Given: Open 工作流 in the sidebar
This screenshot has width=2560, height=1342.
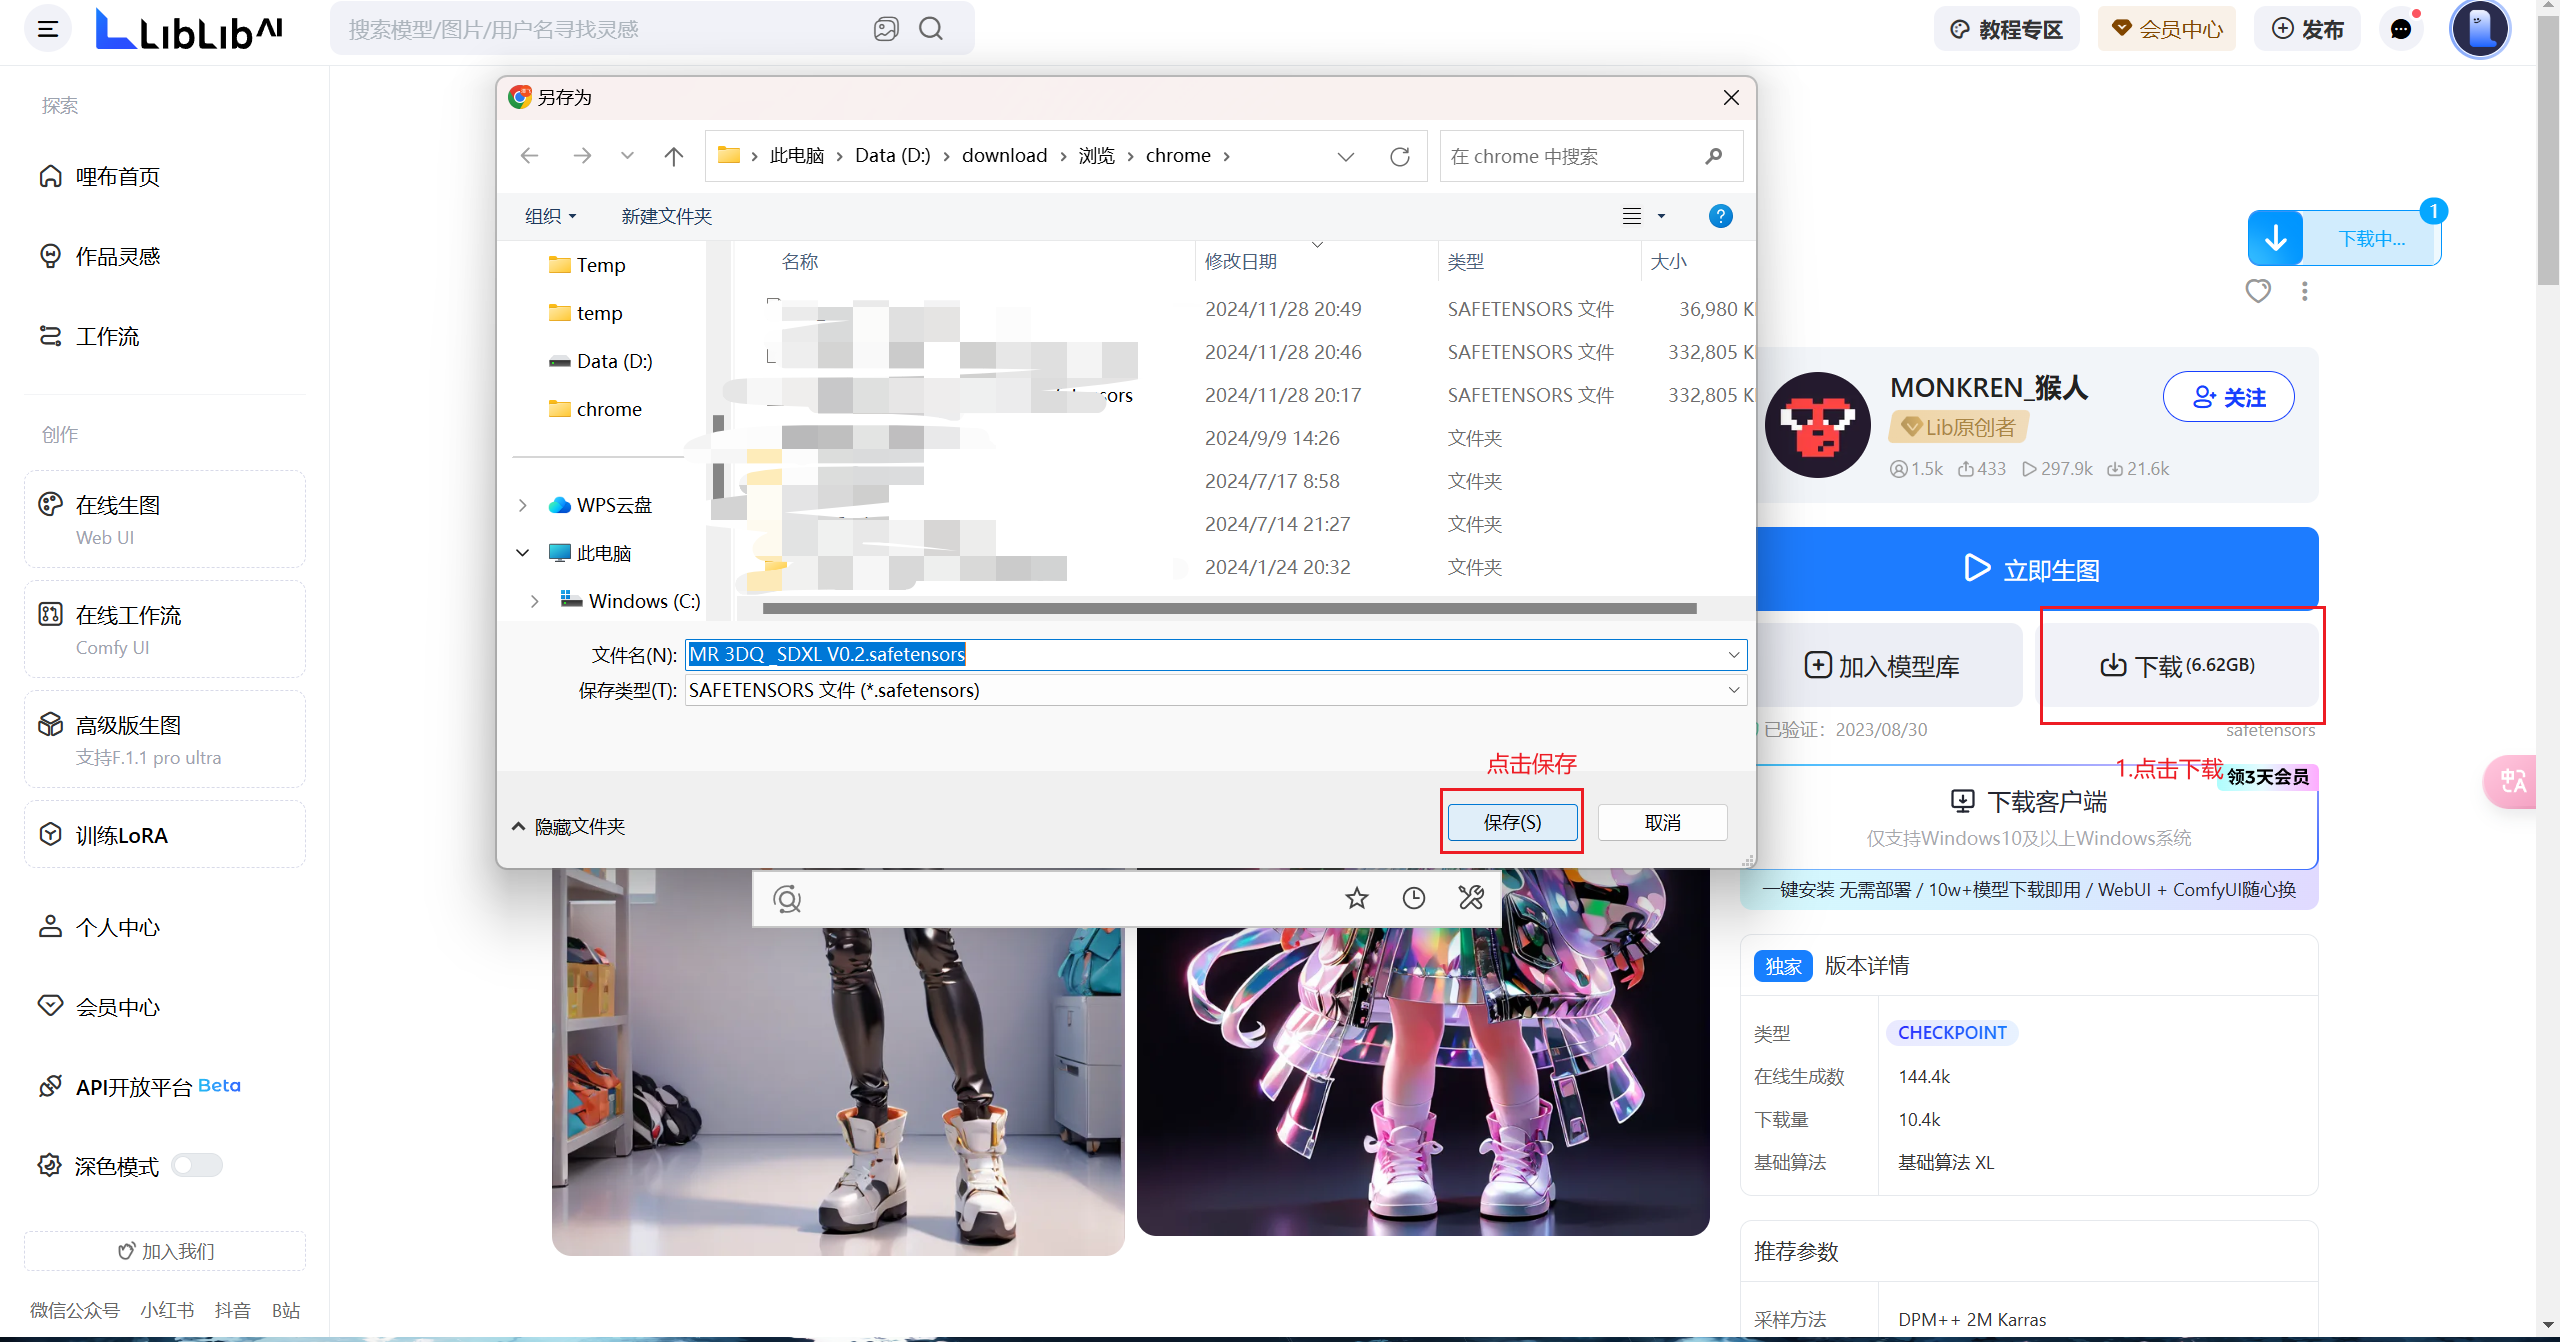Looking at the screenshot, I should click(x=107, y=336).
